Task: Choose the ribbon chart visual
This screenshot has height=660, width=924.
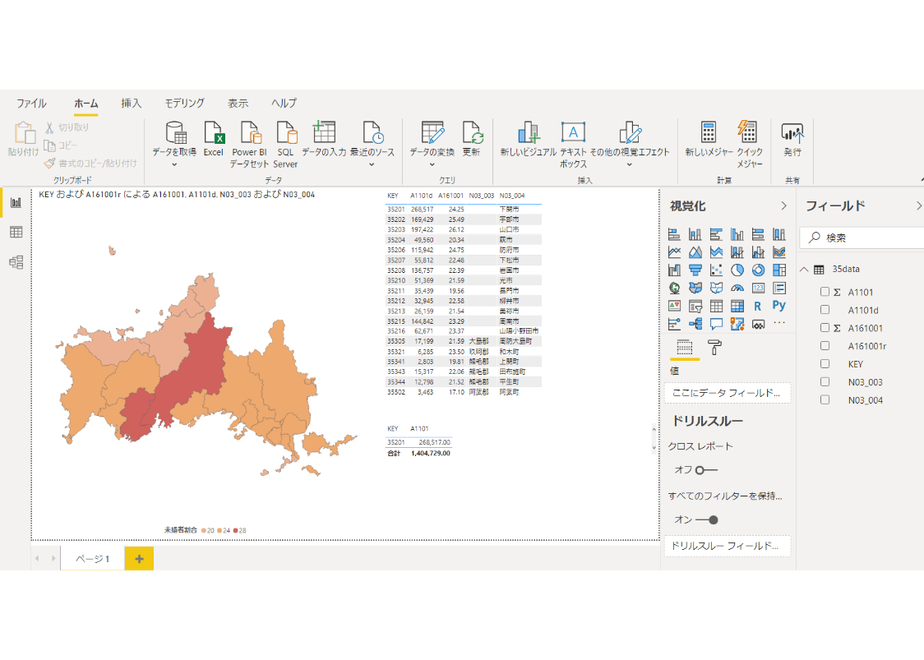Action: [779, 252]
